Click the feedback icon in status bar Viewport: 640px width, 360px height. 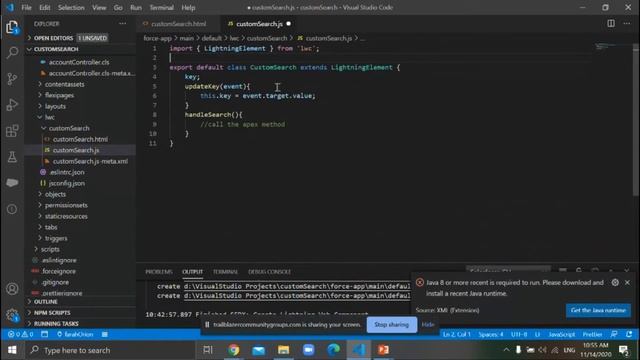614,334
